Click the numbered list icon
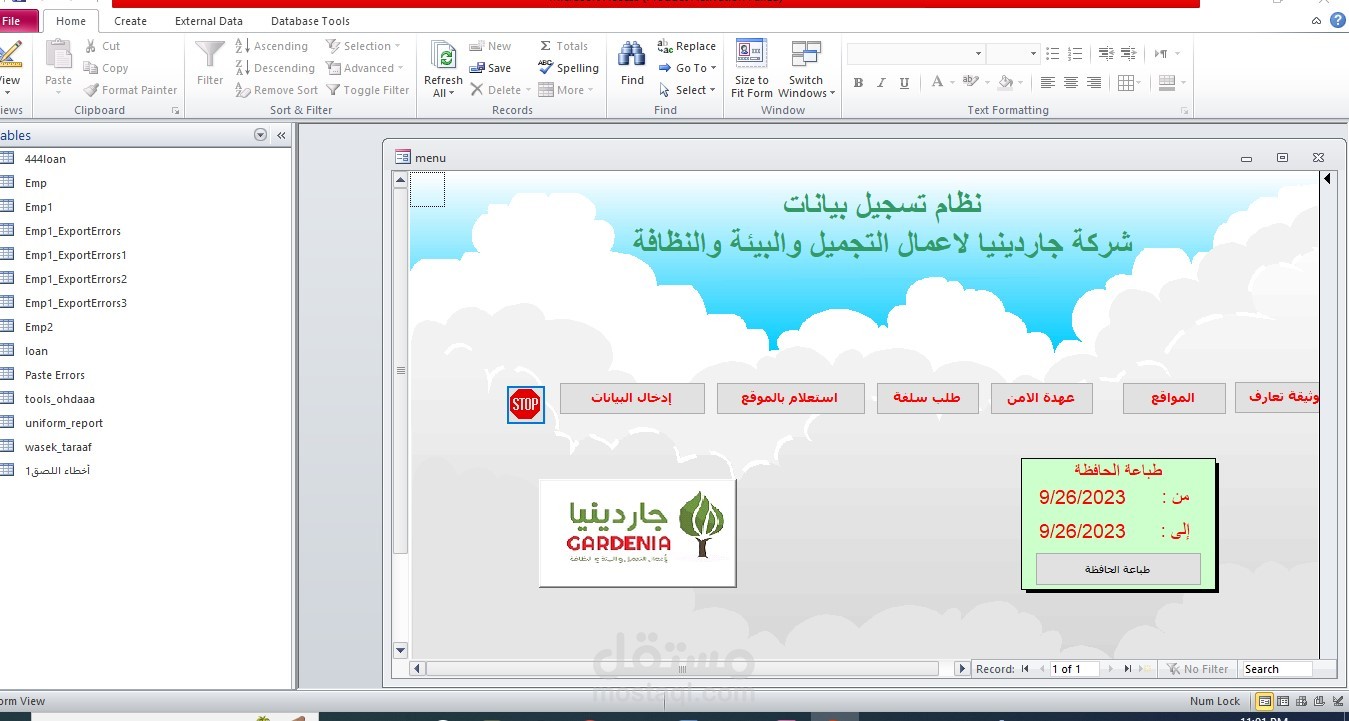The image size is (1349, 721). [x=1076, y=54]
